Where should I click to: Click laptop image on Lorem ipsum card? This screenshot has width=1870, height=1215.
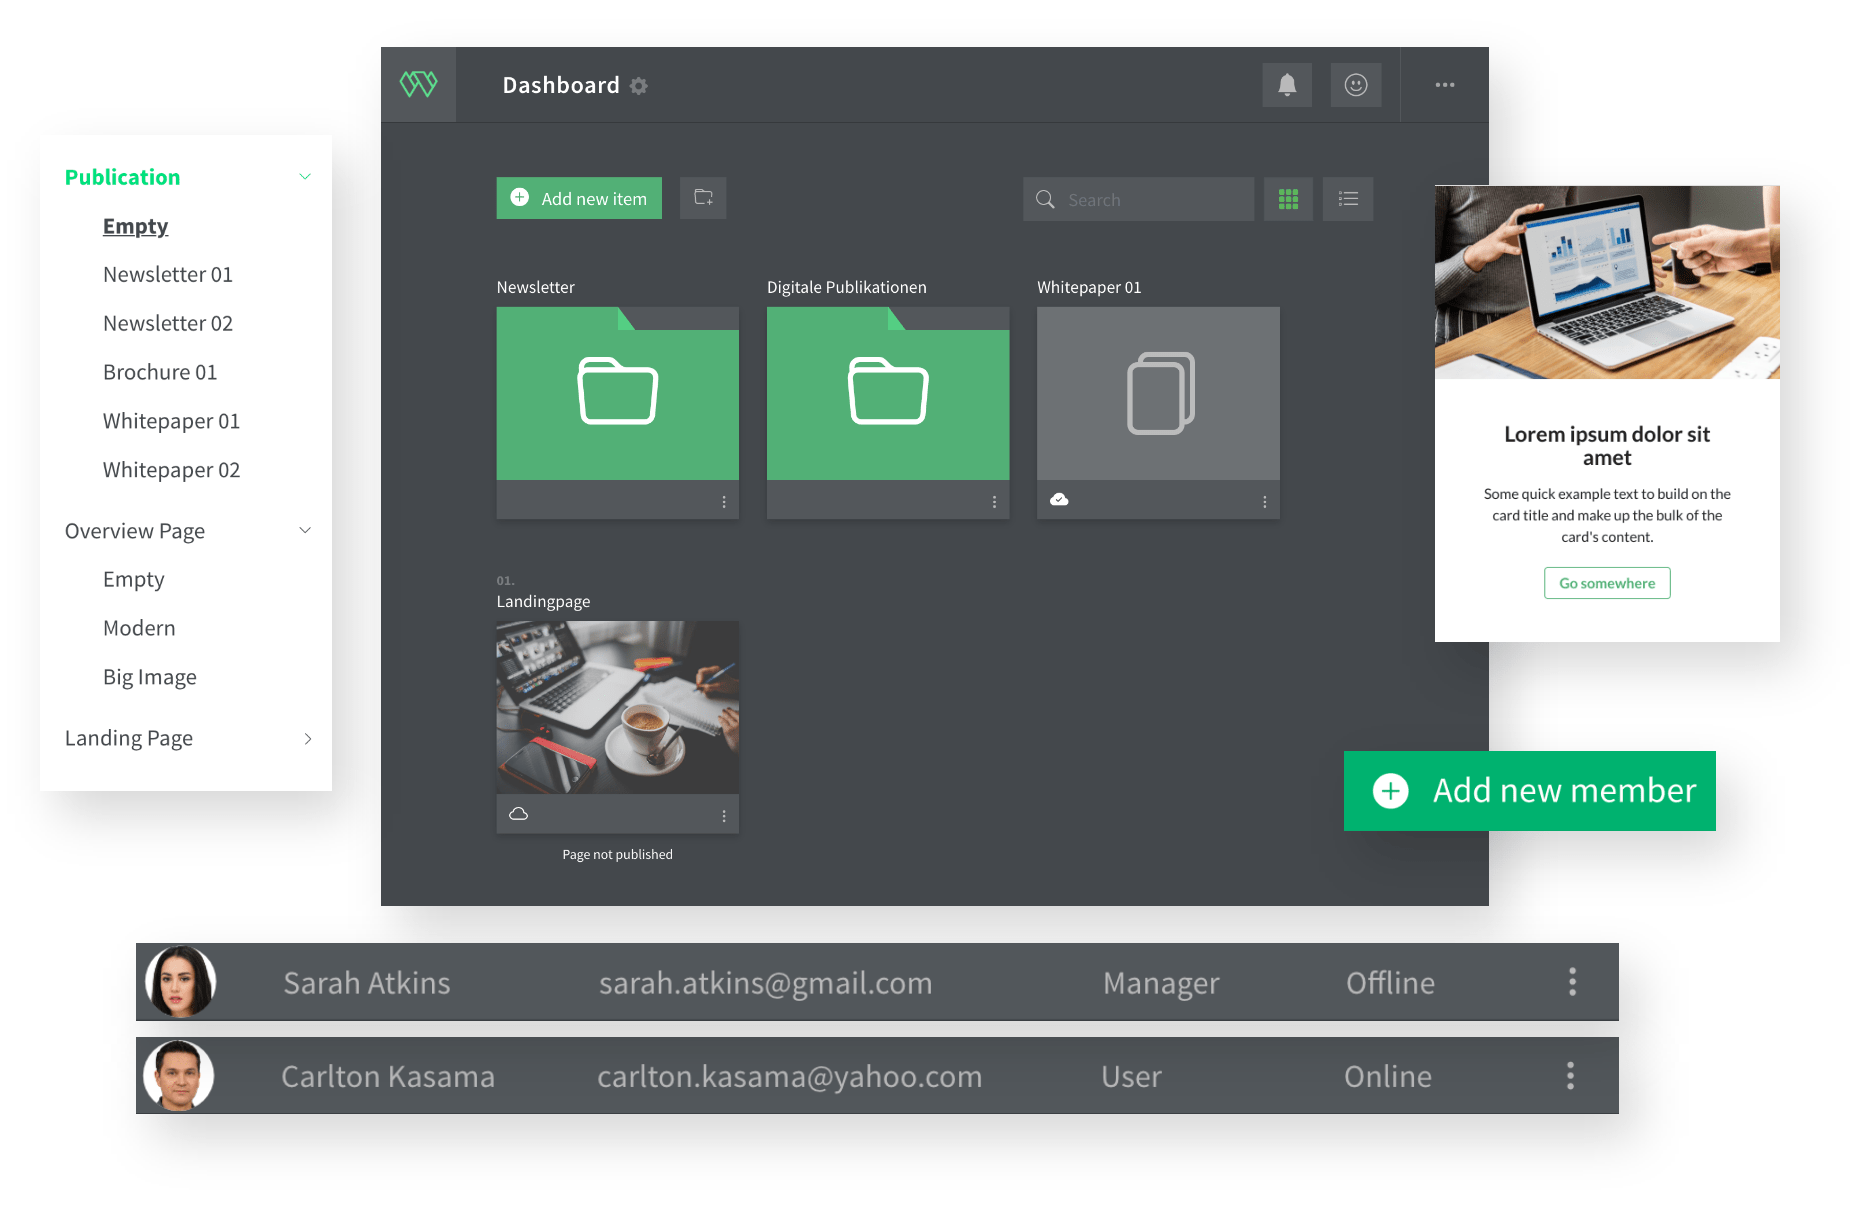[x=1607, y=282]
